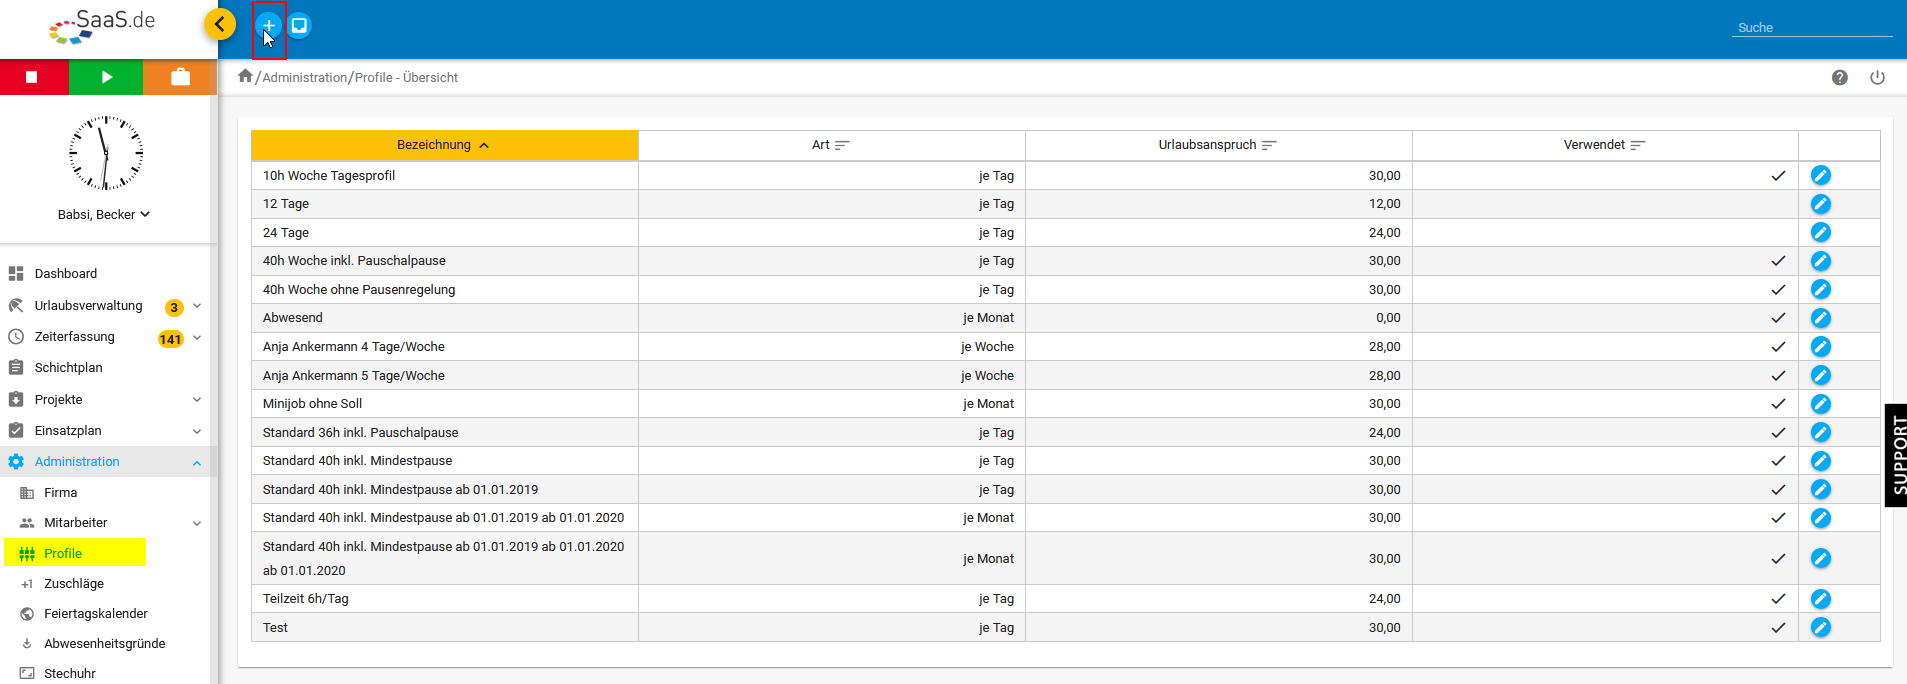Click the '12,00' Urlaubsanspruch value

[x=1384, y=204]
